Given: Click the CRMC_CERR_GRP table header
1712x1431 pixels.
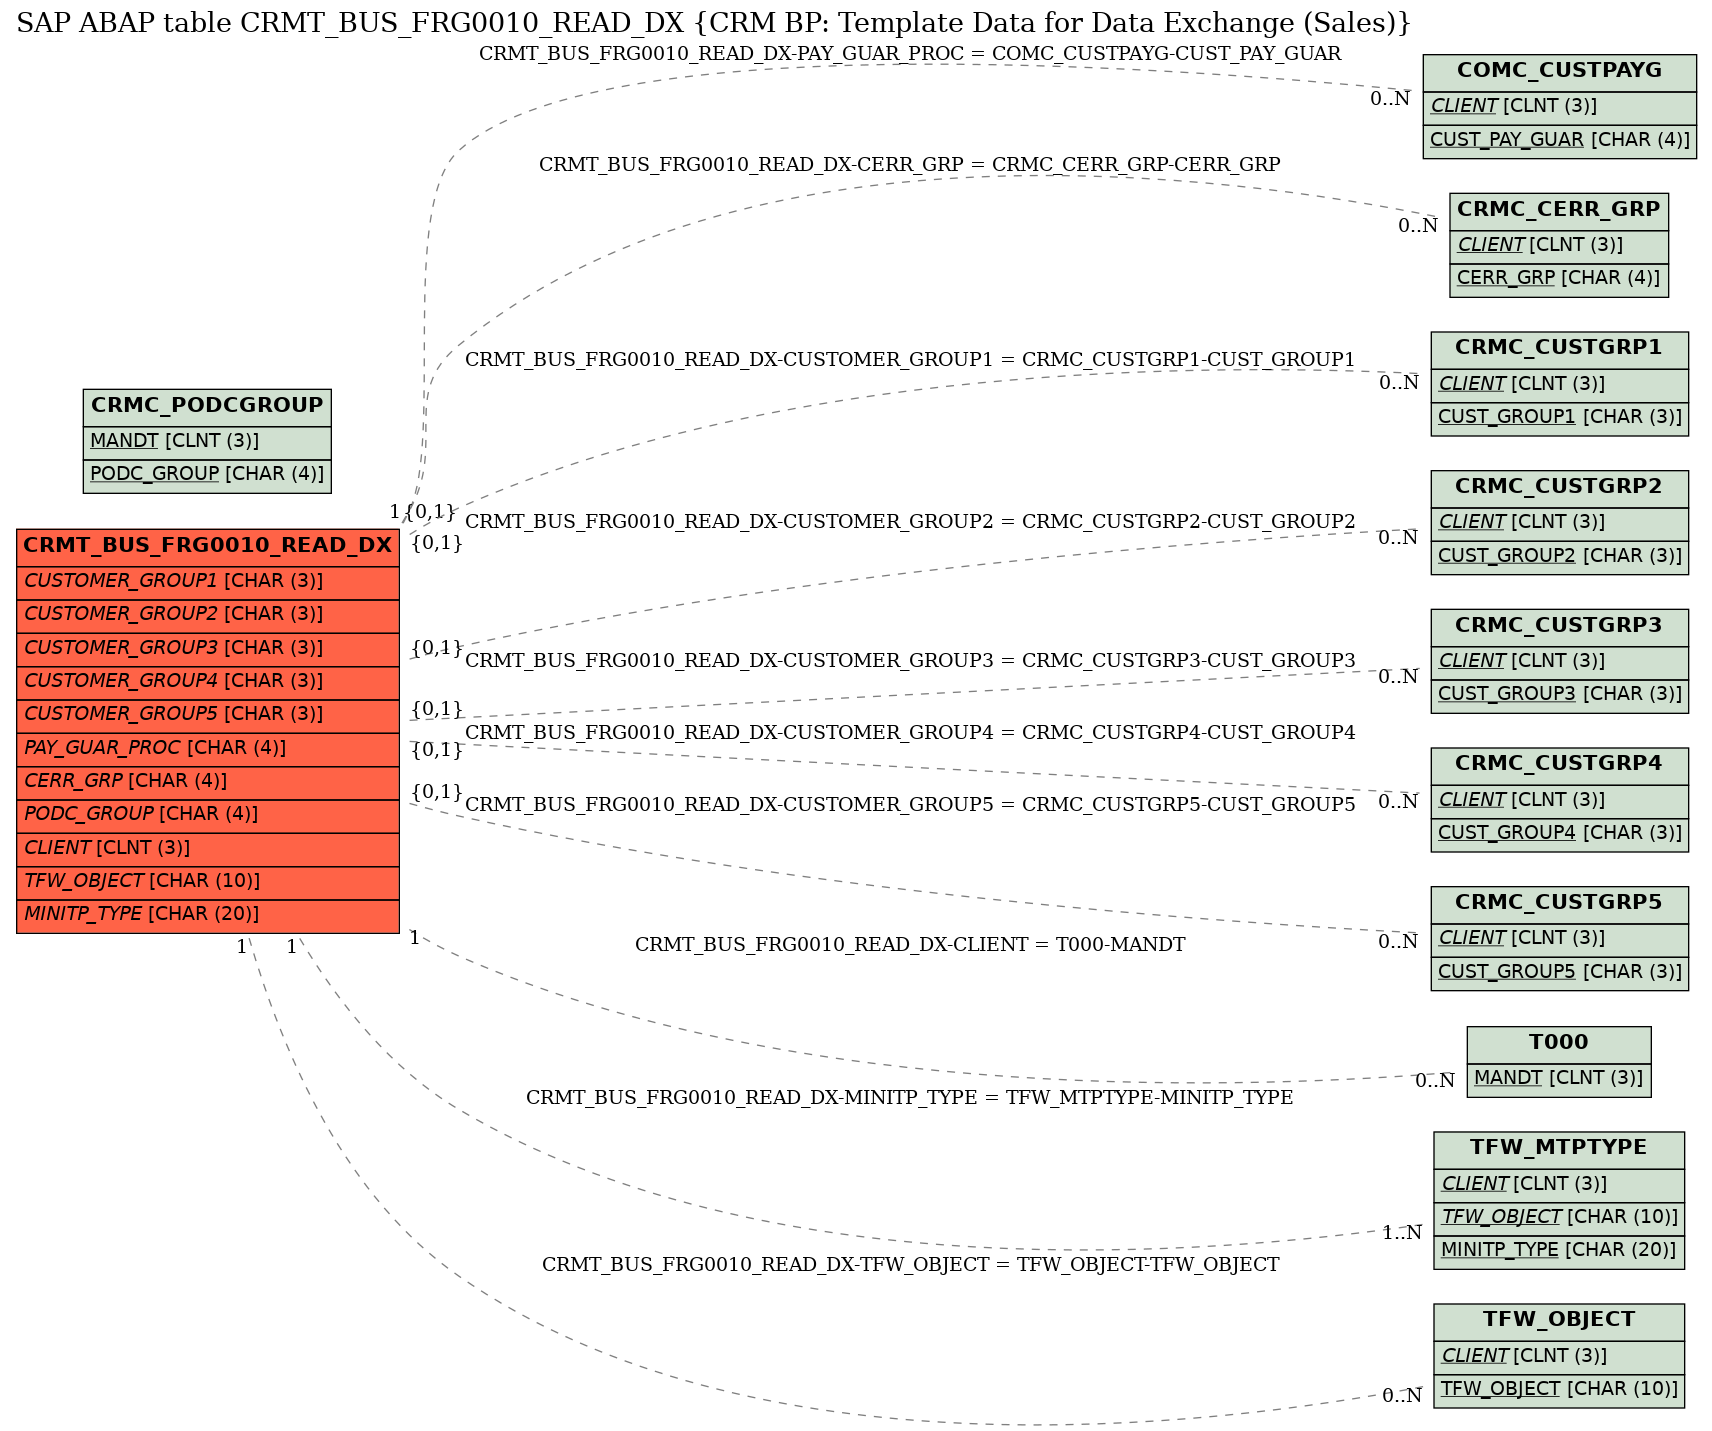Looking at the screenshot, I should point(1558,210).
